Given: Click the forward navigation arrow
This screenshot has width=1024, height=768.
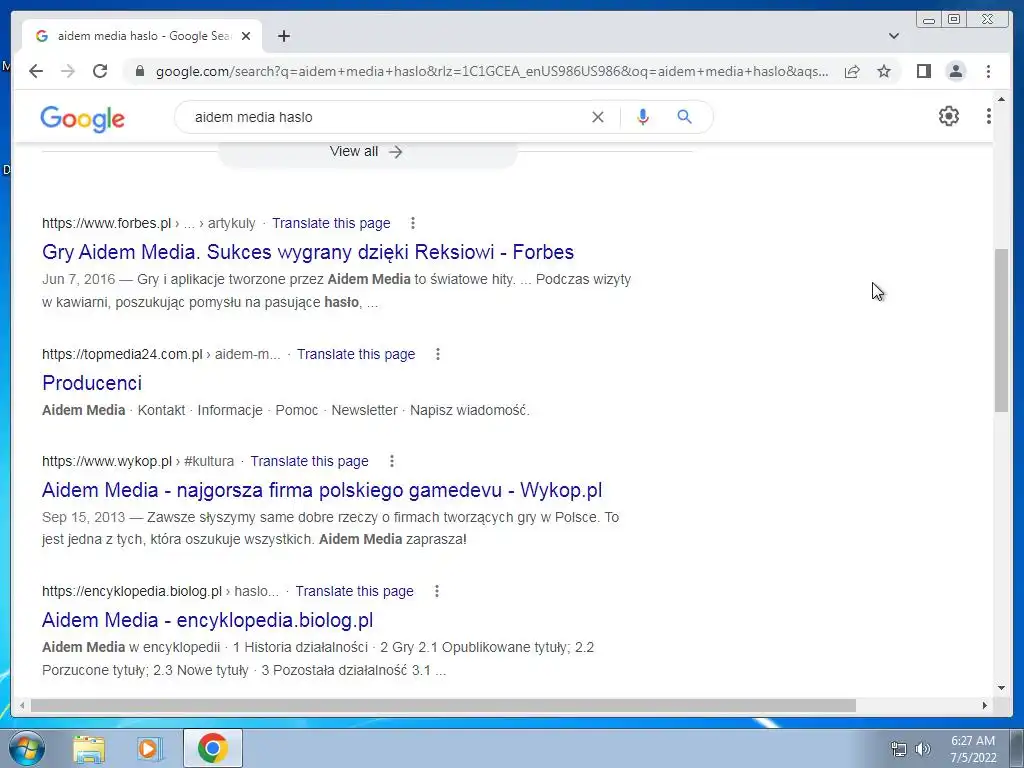Looking at the screenshot, I should click(x=68, y=71).
